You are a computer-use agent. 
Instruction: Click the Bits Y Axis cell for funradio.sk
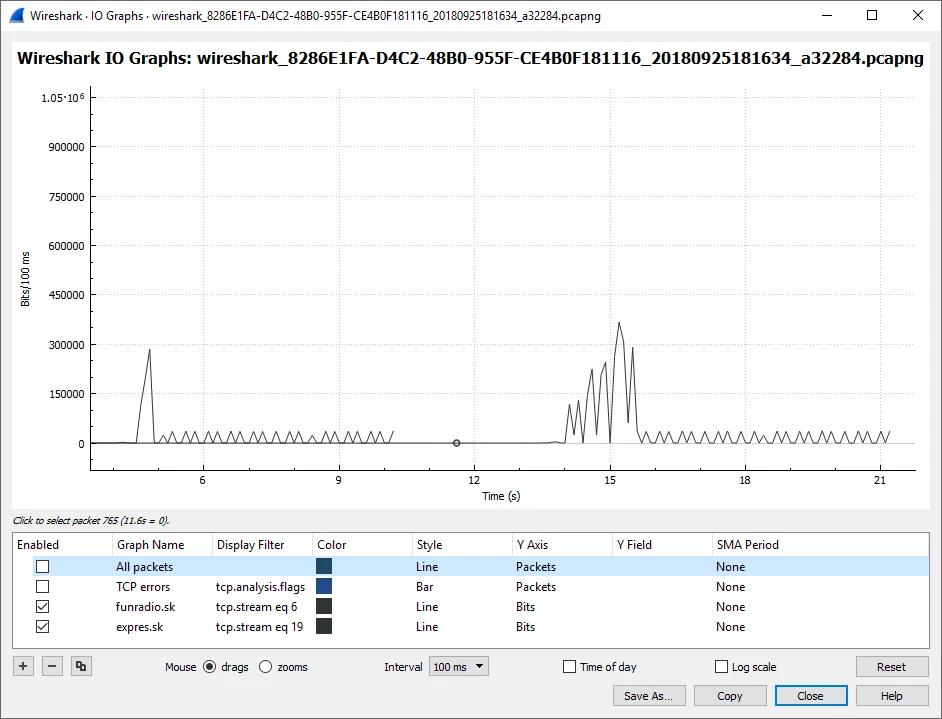point(525,607)
